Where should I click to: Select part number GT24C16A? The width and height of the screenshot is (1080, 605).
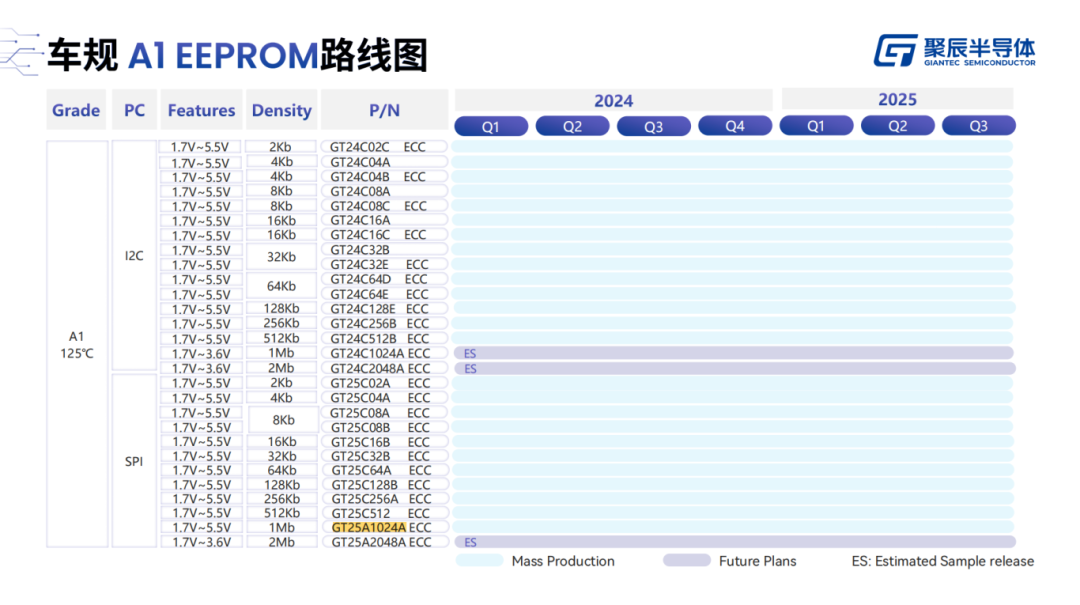(360, 221)
